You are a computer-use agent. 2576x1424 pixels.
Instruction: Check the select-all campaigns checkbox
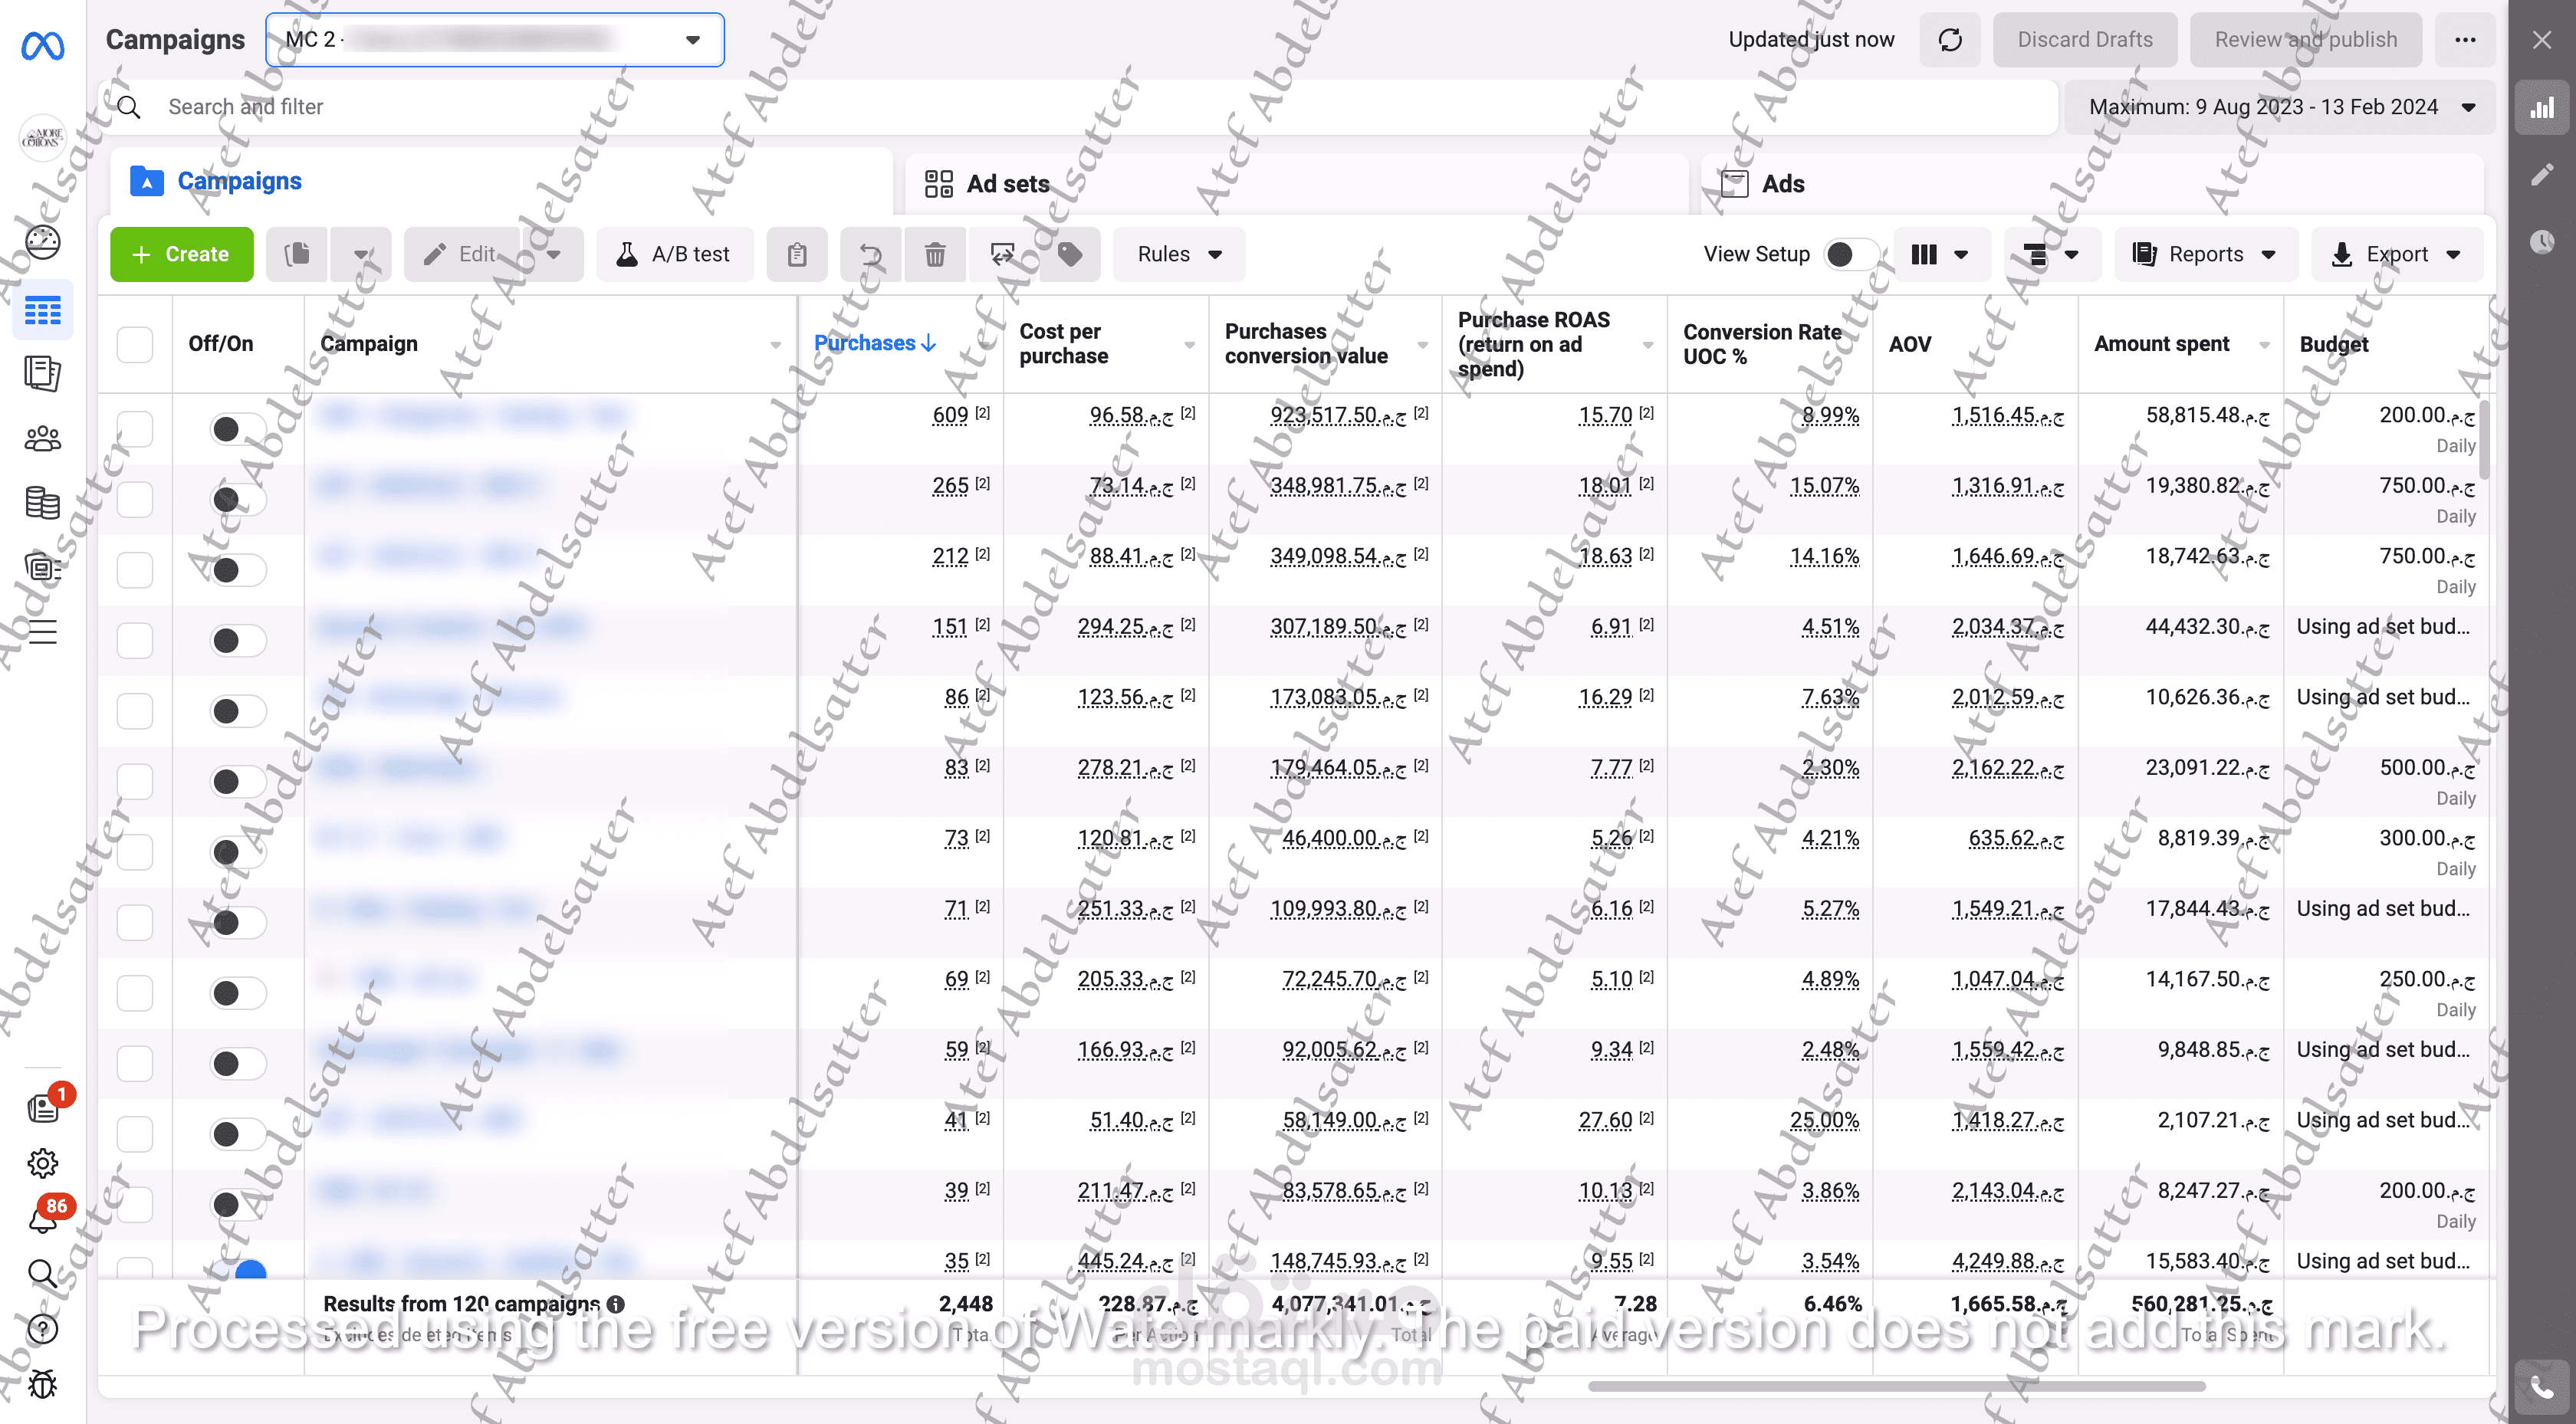(134, 344)
